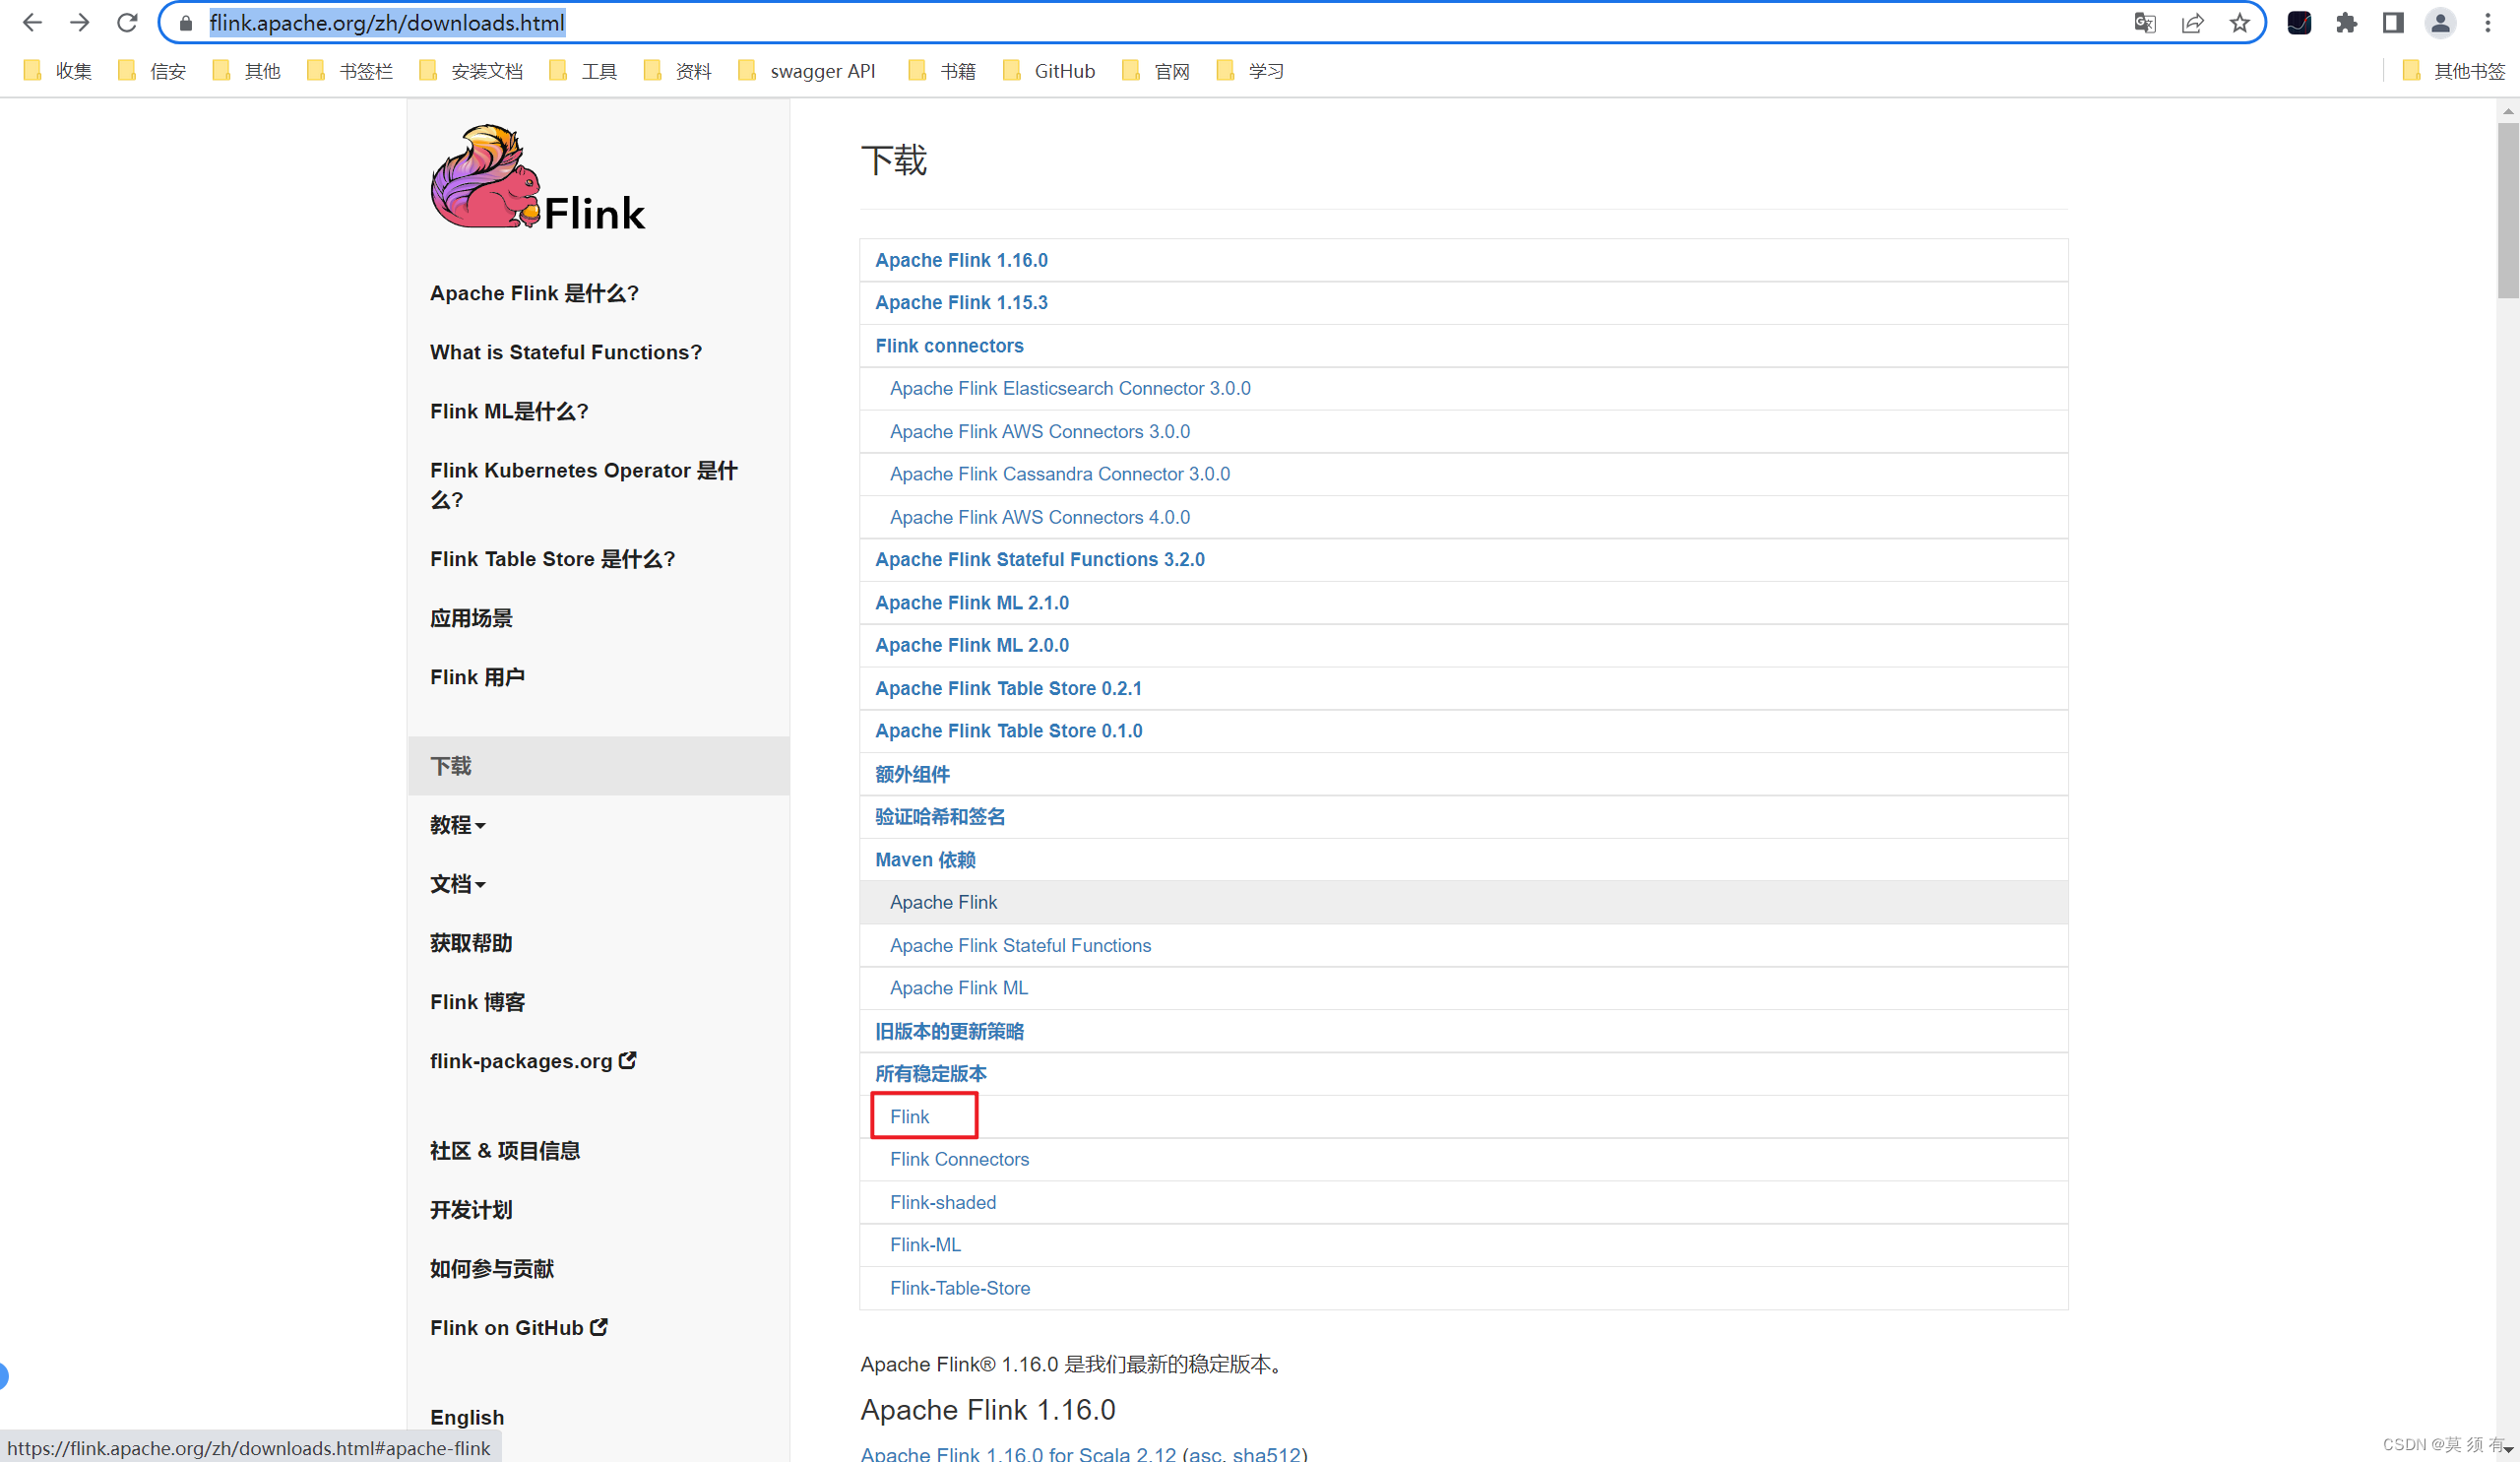Image resolution: width=2520 pixels, height=1462 pixels.
Task: Download Apache Flink 1.16.0 for Scala 2.12
Action: tap(1018, 1453)
